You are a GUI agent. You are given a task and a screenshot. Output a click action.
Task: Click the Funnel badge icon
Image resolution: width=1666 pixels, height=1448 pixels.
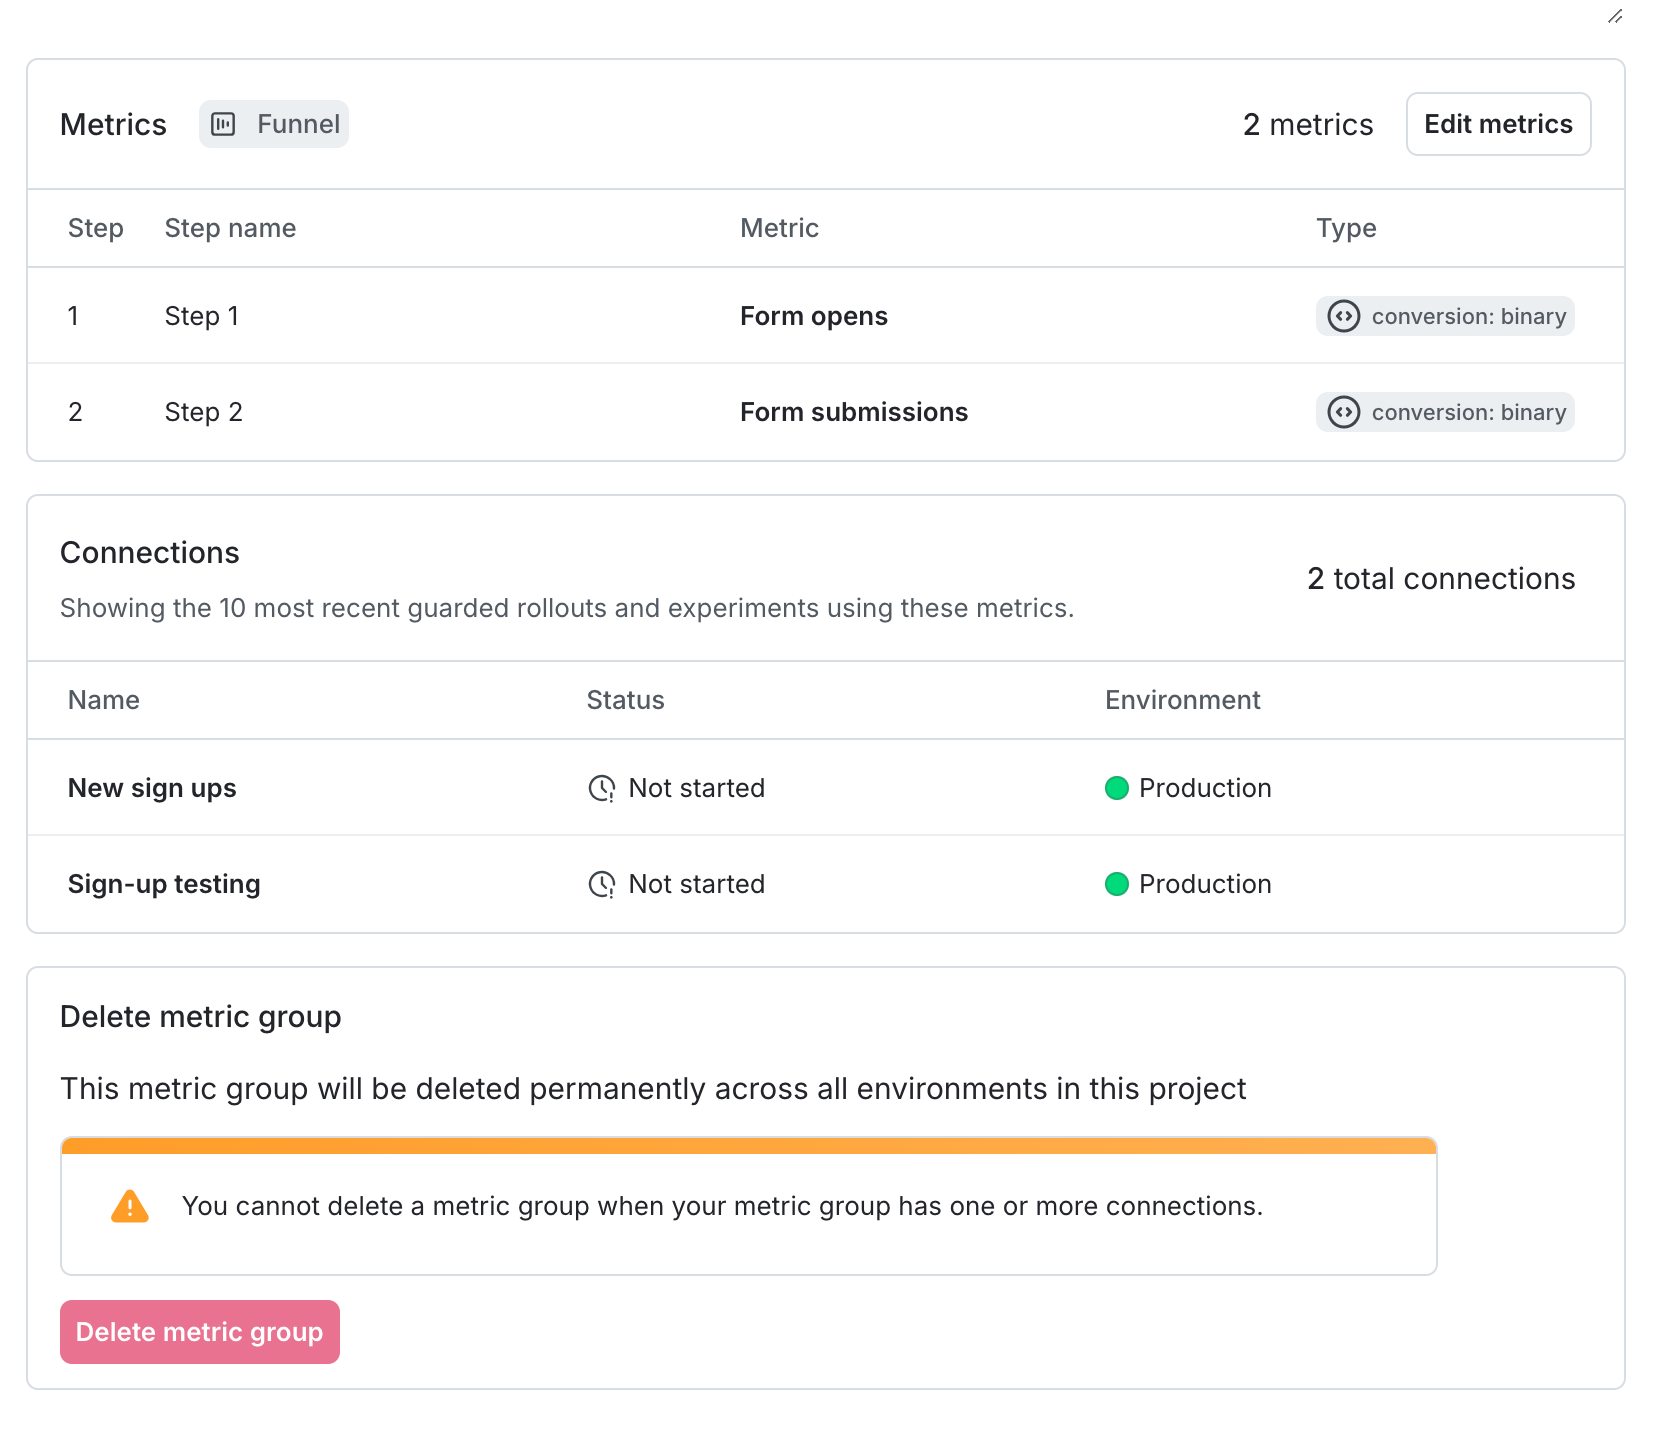(224, 124)
